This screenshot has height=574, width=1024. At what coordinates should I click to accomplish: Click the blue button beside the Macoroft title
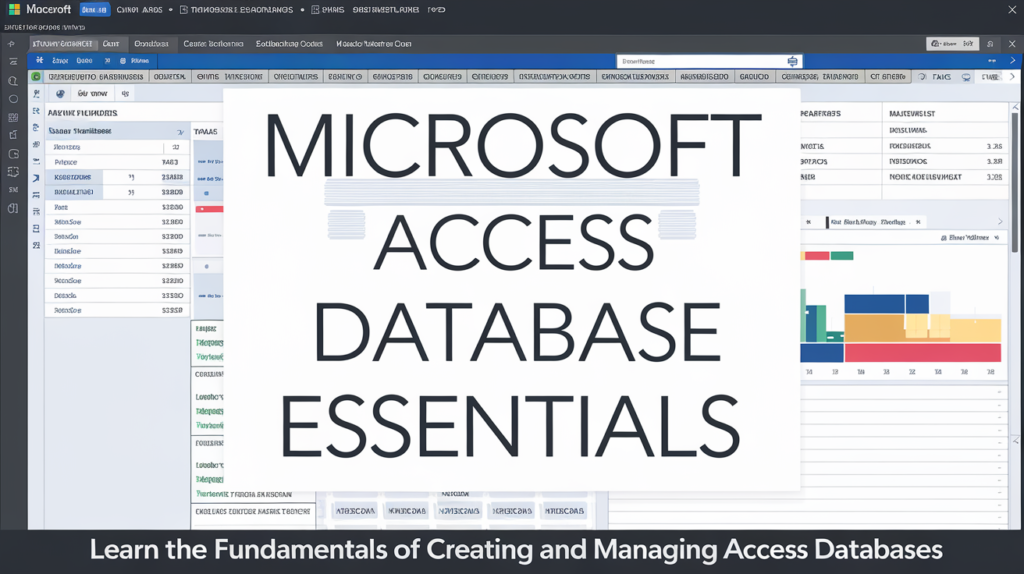pos(92,10)
